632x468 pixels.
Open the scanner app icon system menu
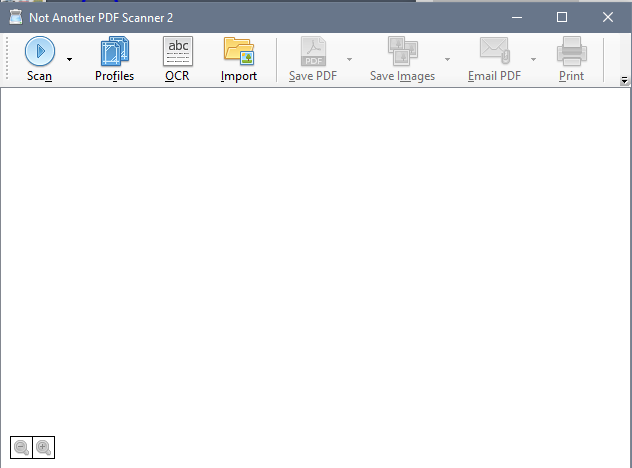(x=15, y=17)
